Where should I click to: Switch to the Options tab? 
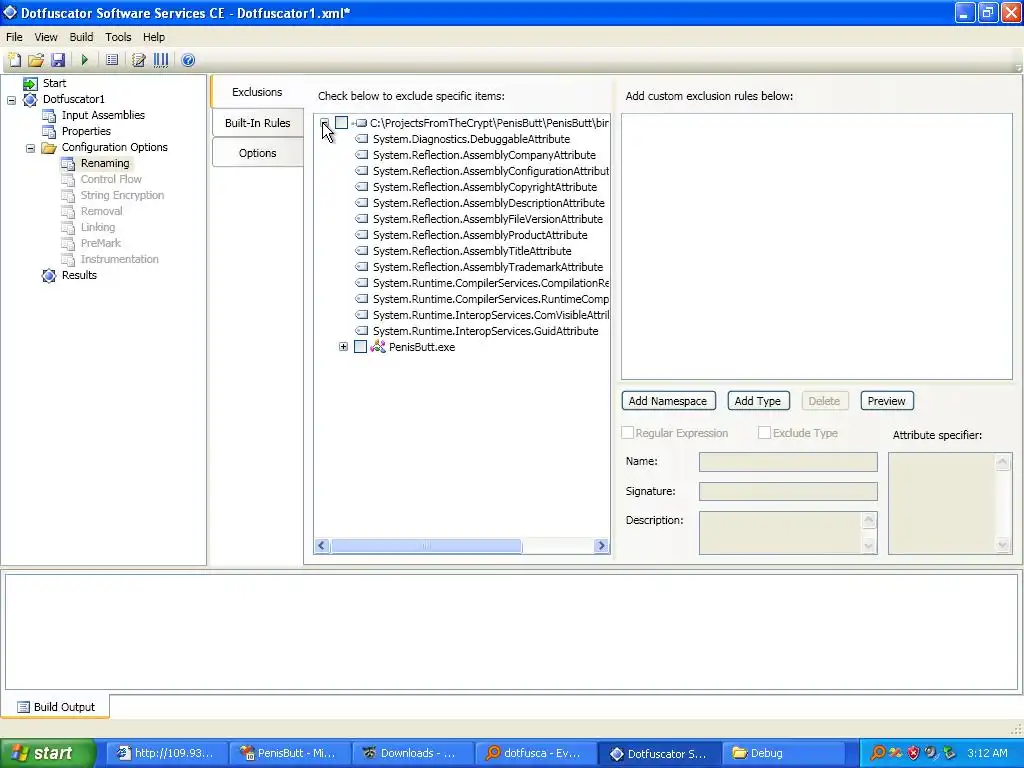(257, 153)
